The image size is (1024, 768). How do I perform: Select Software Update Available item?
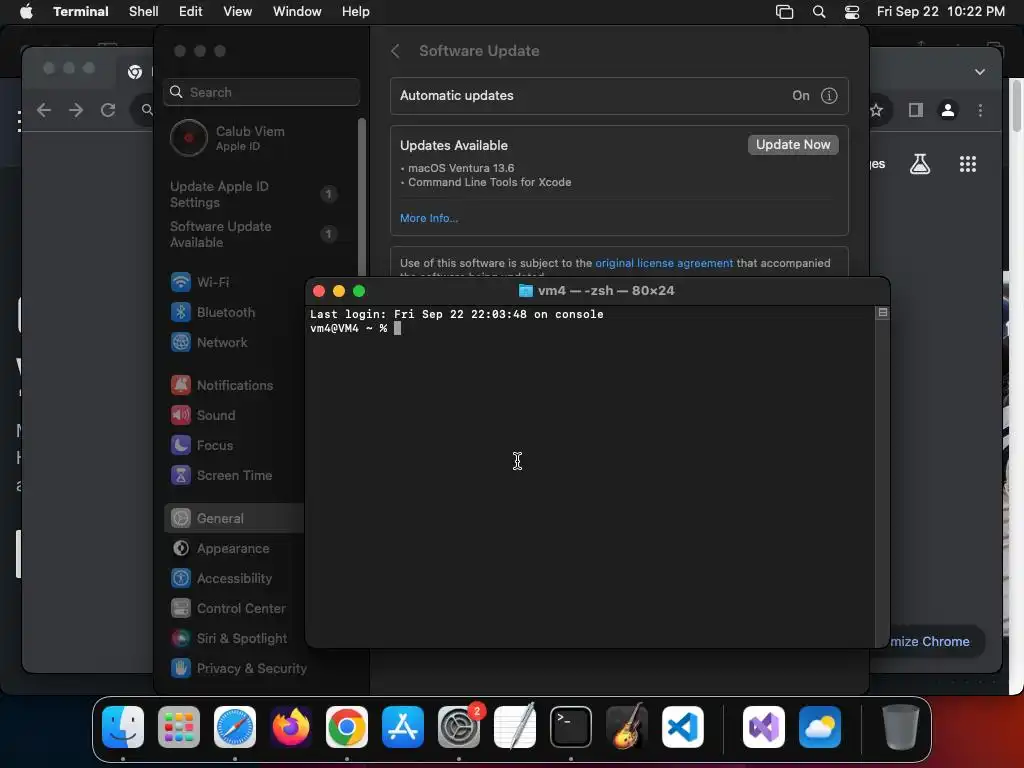(x=253, y=234)
